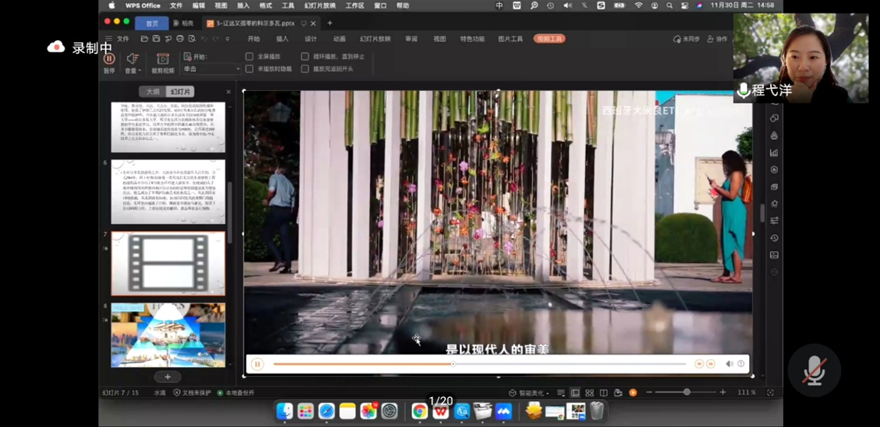Open the file (文件) menu dropdown
880x427 pixels.
coord(122,39)
